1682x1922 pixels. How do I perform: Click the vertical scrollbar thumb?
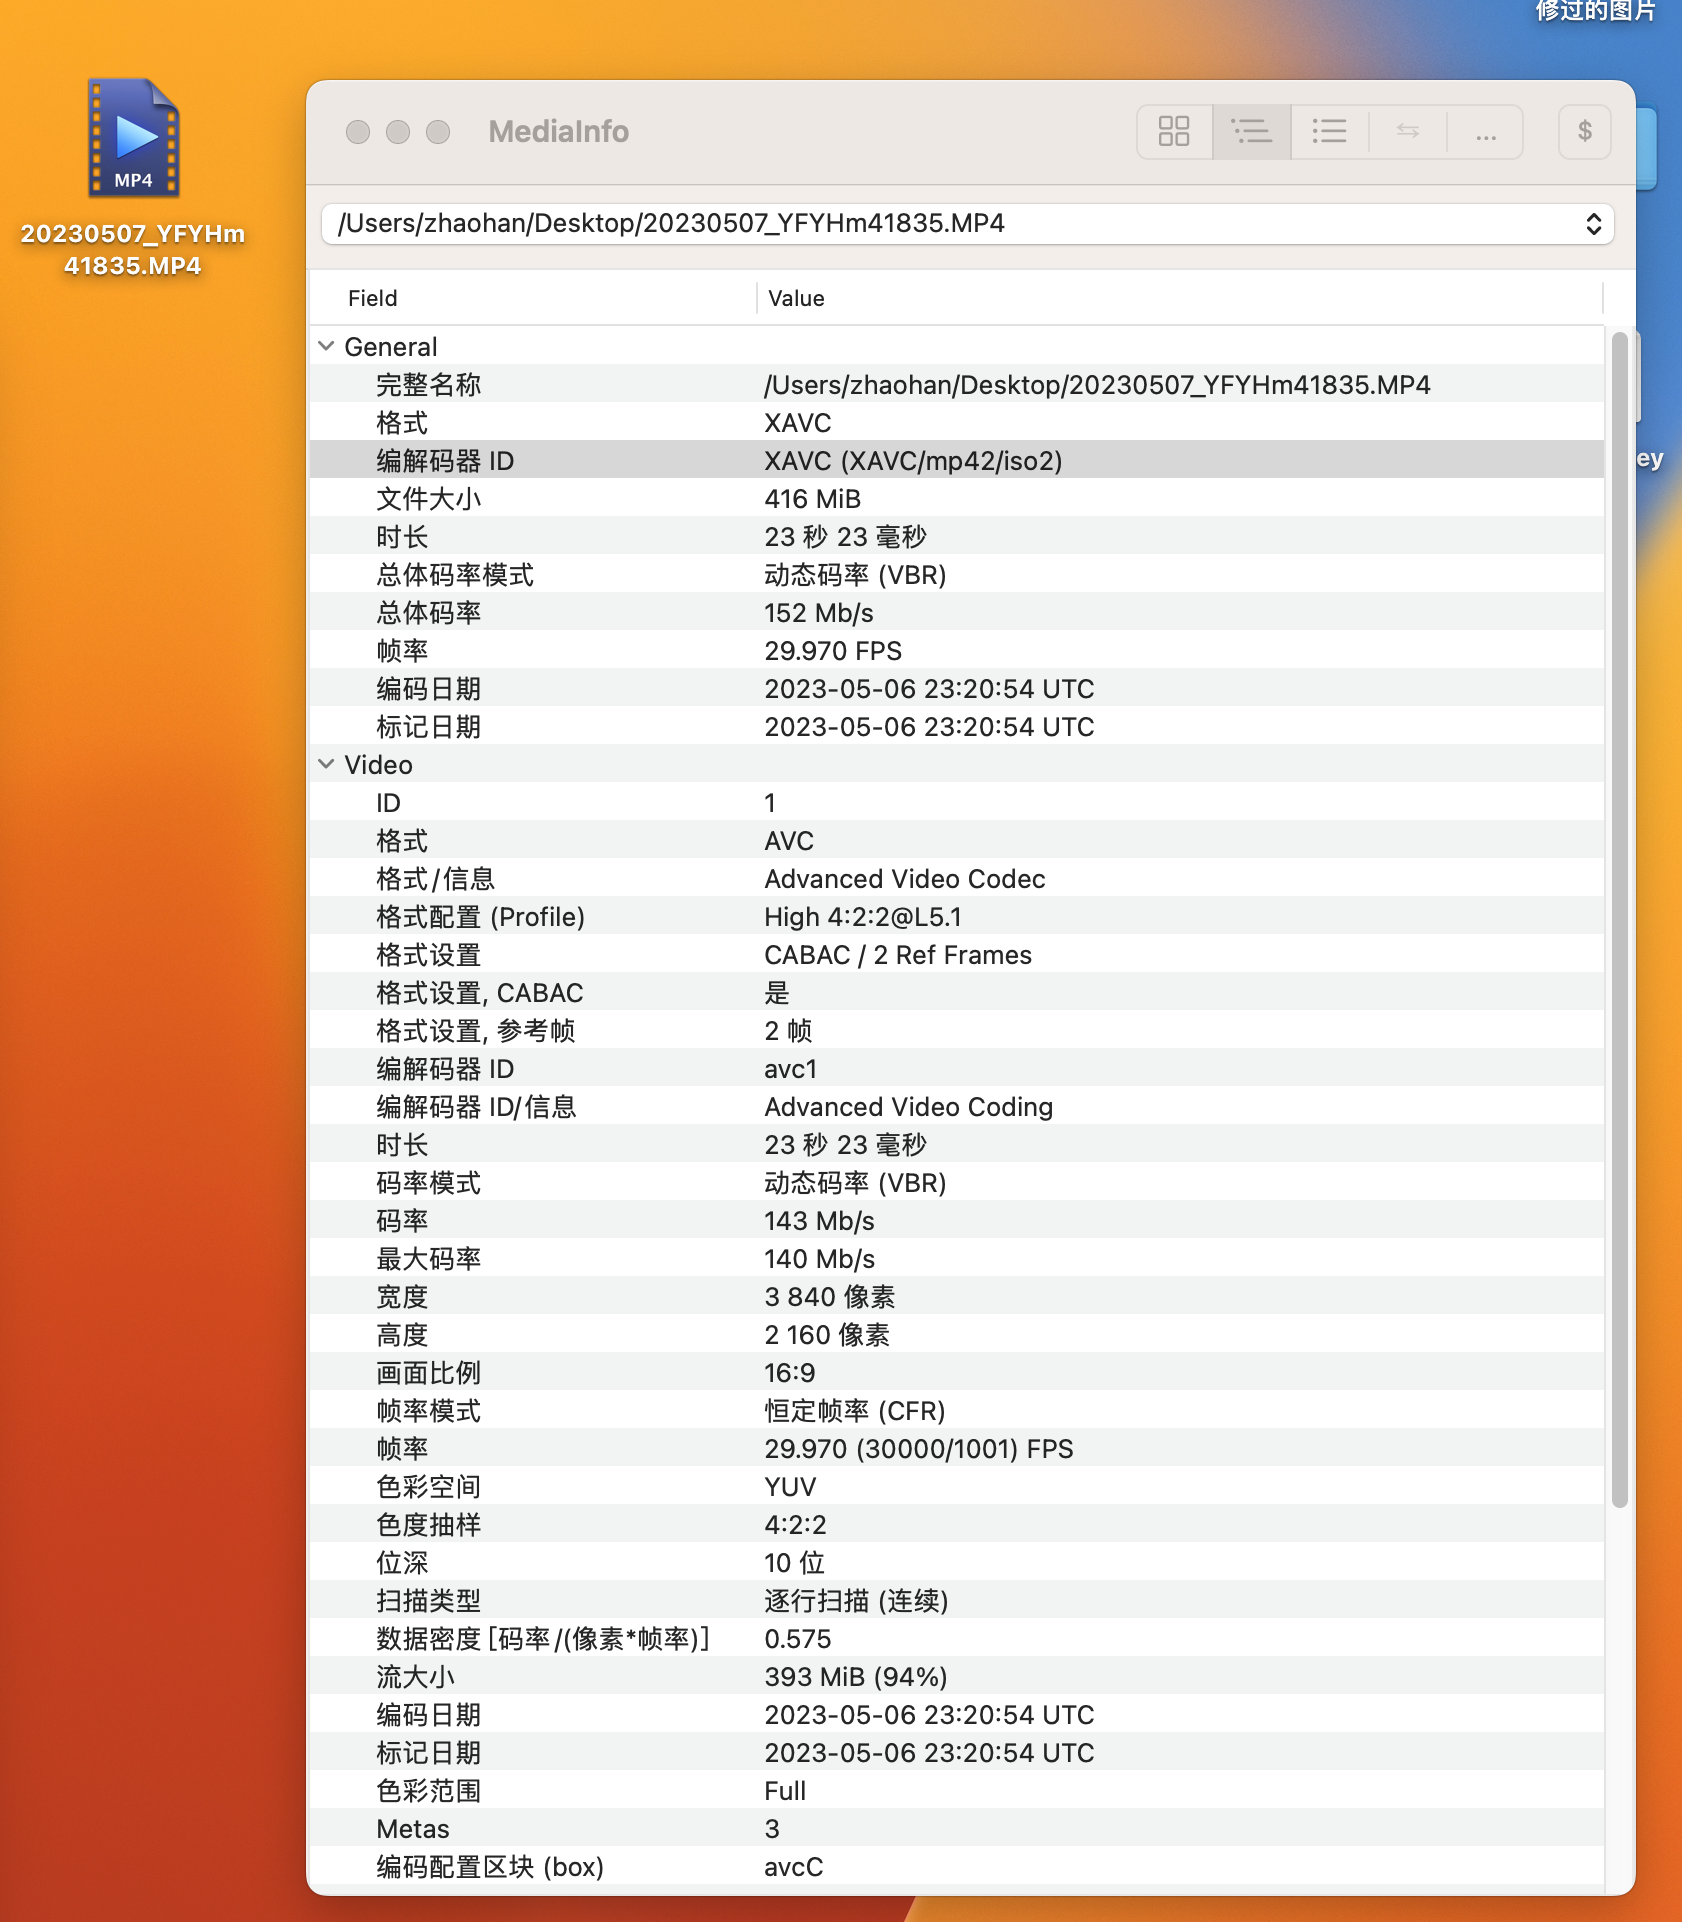1619,920
